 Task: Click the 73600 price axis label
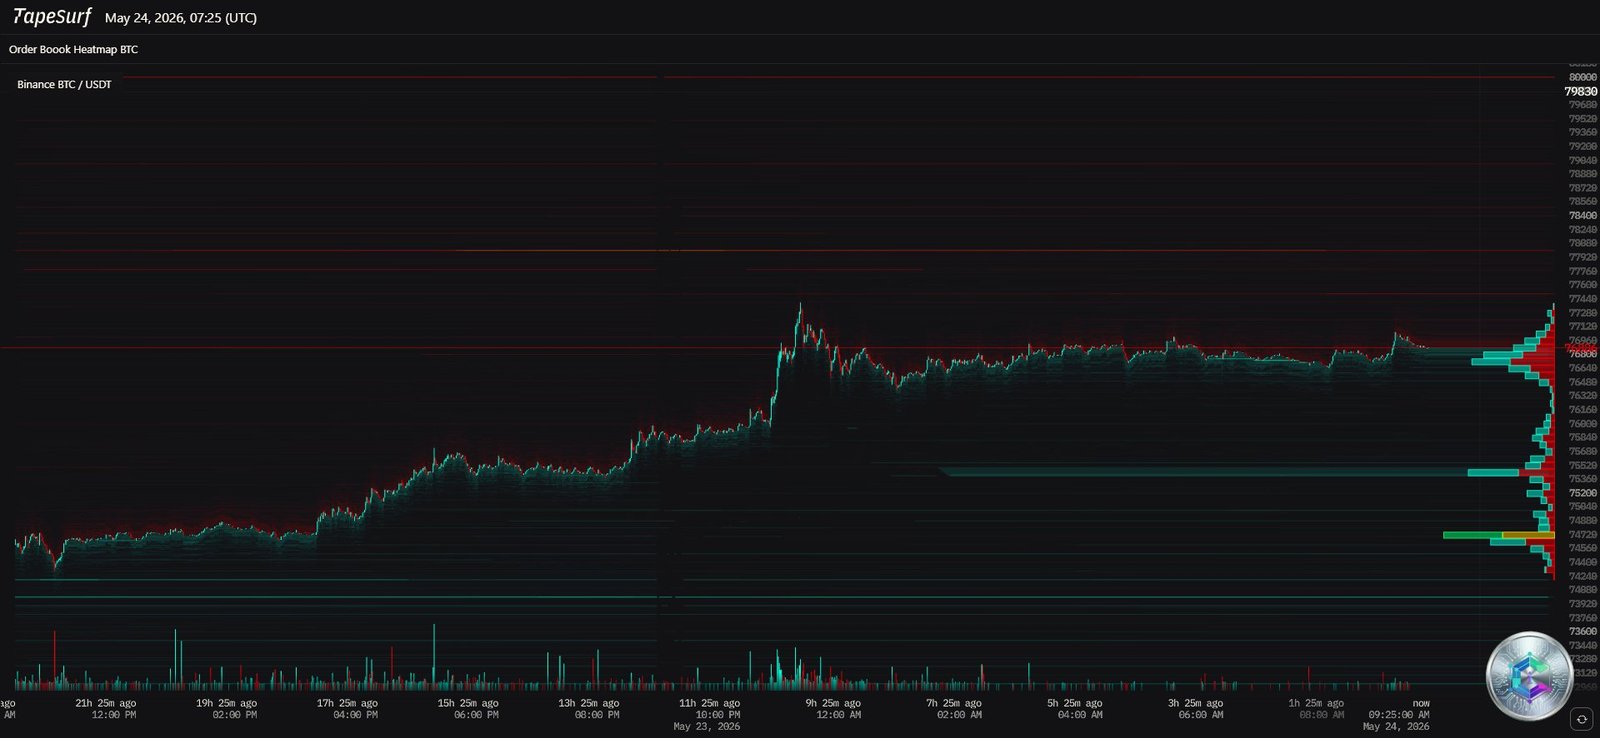click(1583, 631)
